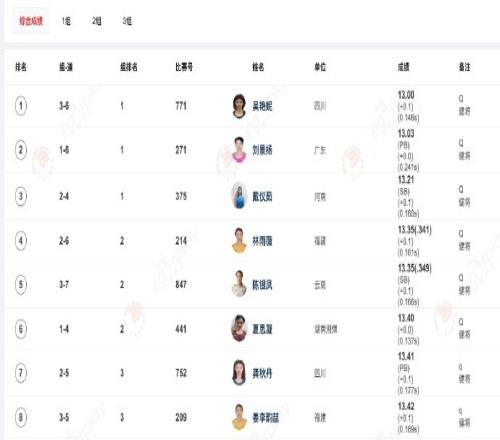Open the 3组 tab
Screen dimensions: 500x440
(x=127, y=21)
